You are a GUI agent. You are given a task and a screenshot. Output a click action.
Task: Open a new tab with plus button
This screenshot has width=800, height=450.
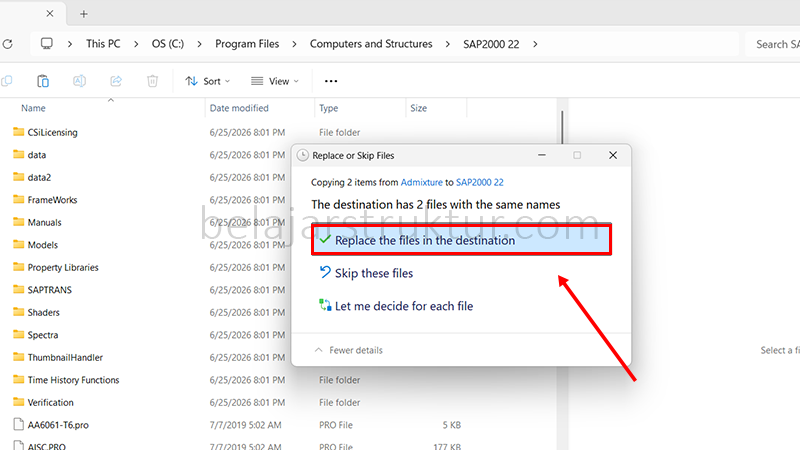point(84,14)
